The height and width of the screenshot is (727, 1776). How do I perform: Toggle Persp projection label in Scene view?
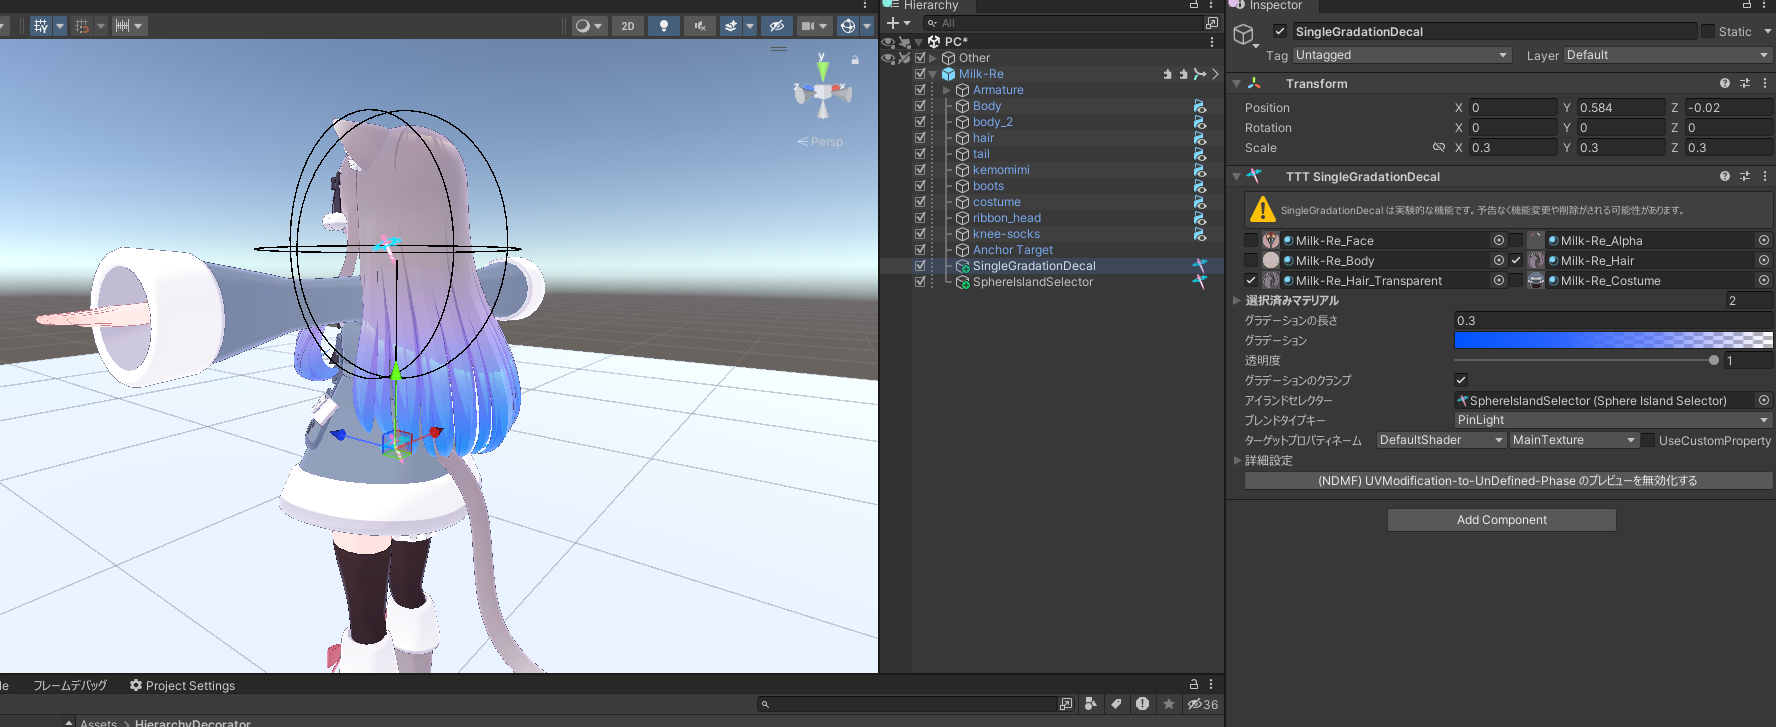(x=820, y=142)
